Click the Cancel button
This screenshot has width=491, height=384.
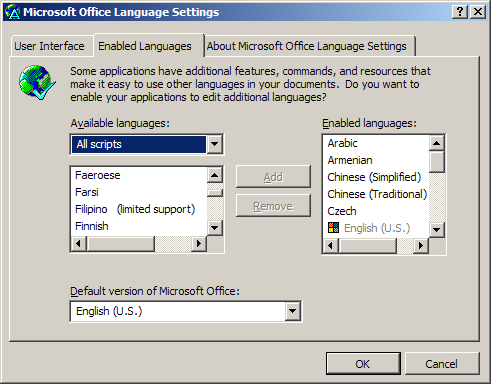tap(442, 364)
